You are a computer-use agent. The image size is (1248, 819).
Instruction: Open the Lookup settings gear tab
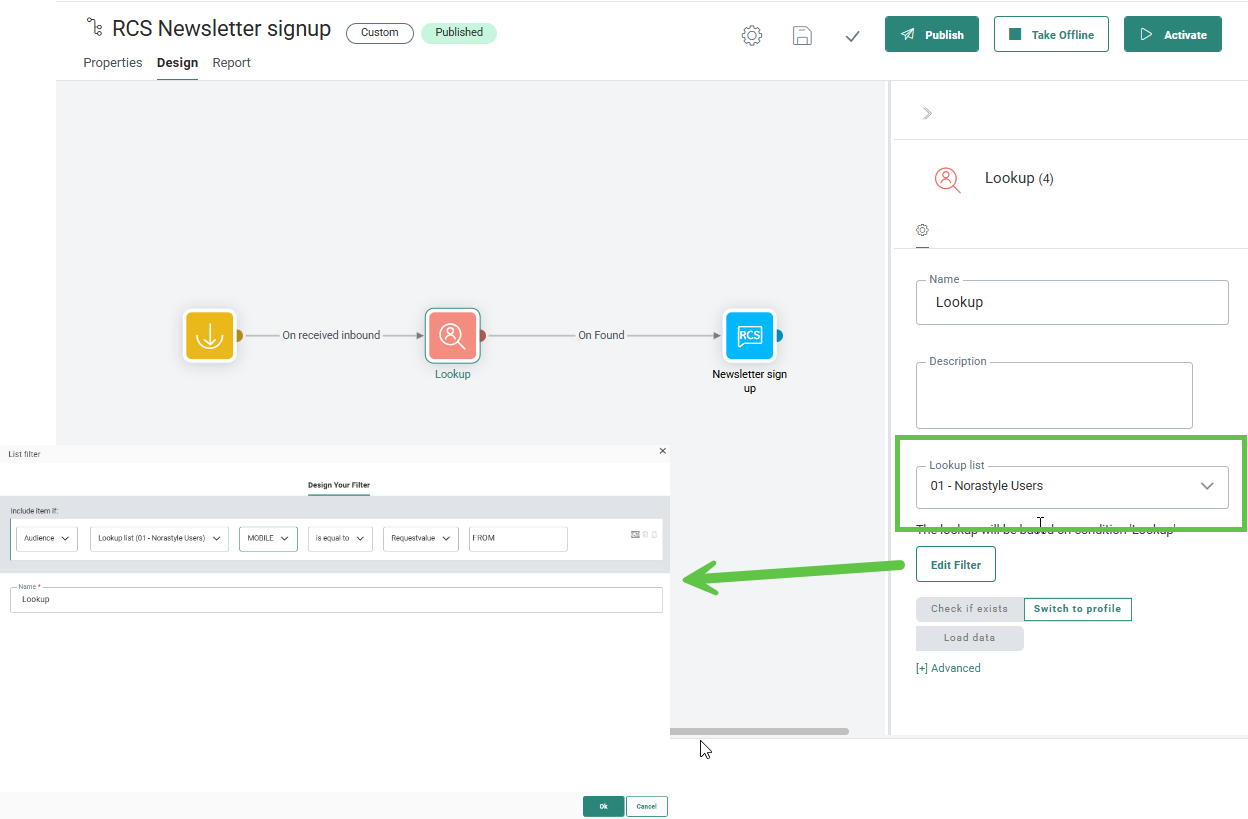tap(922, 230)
